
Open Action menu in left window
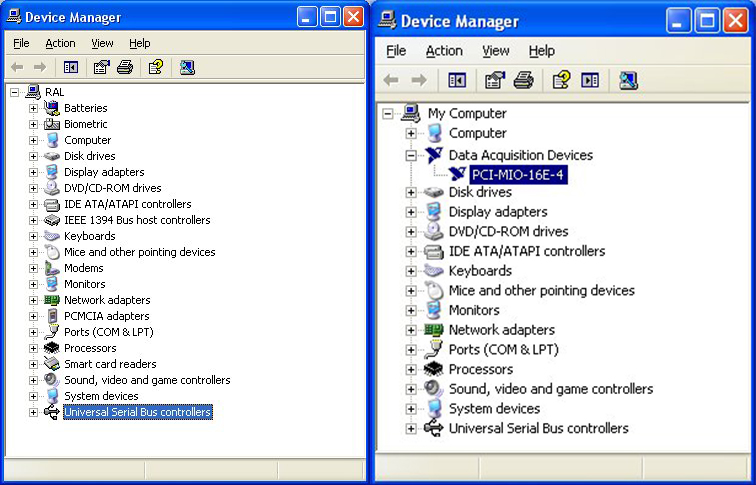pos(60,43)
